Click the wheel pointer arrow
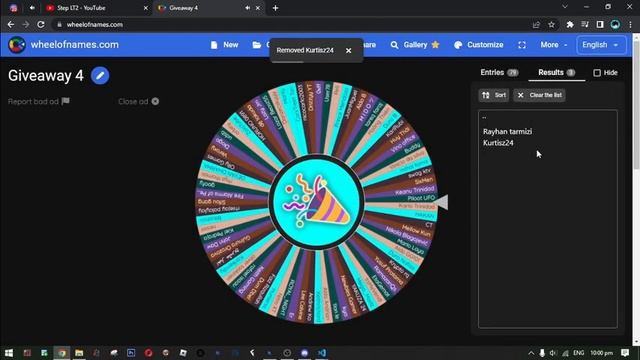The height and width of the screenshot is (360, 640). pos(440,202)
